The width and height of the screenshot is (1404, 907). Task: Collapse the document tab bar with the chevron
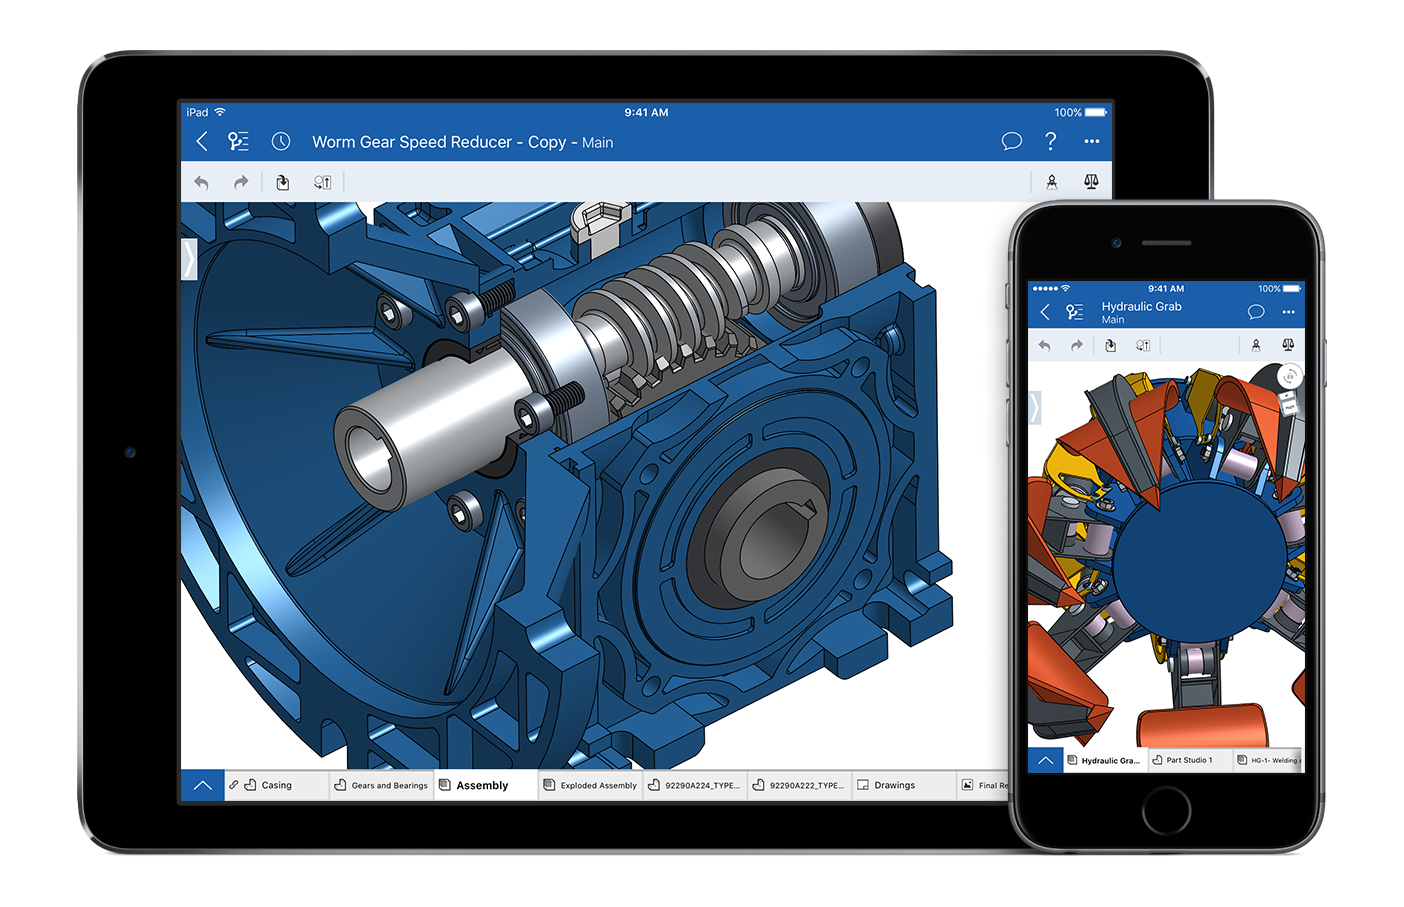tap(203, 784)
